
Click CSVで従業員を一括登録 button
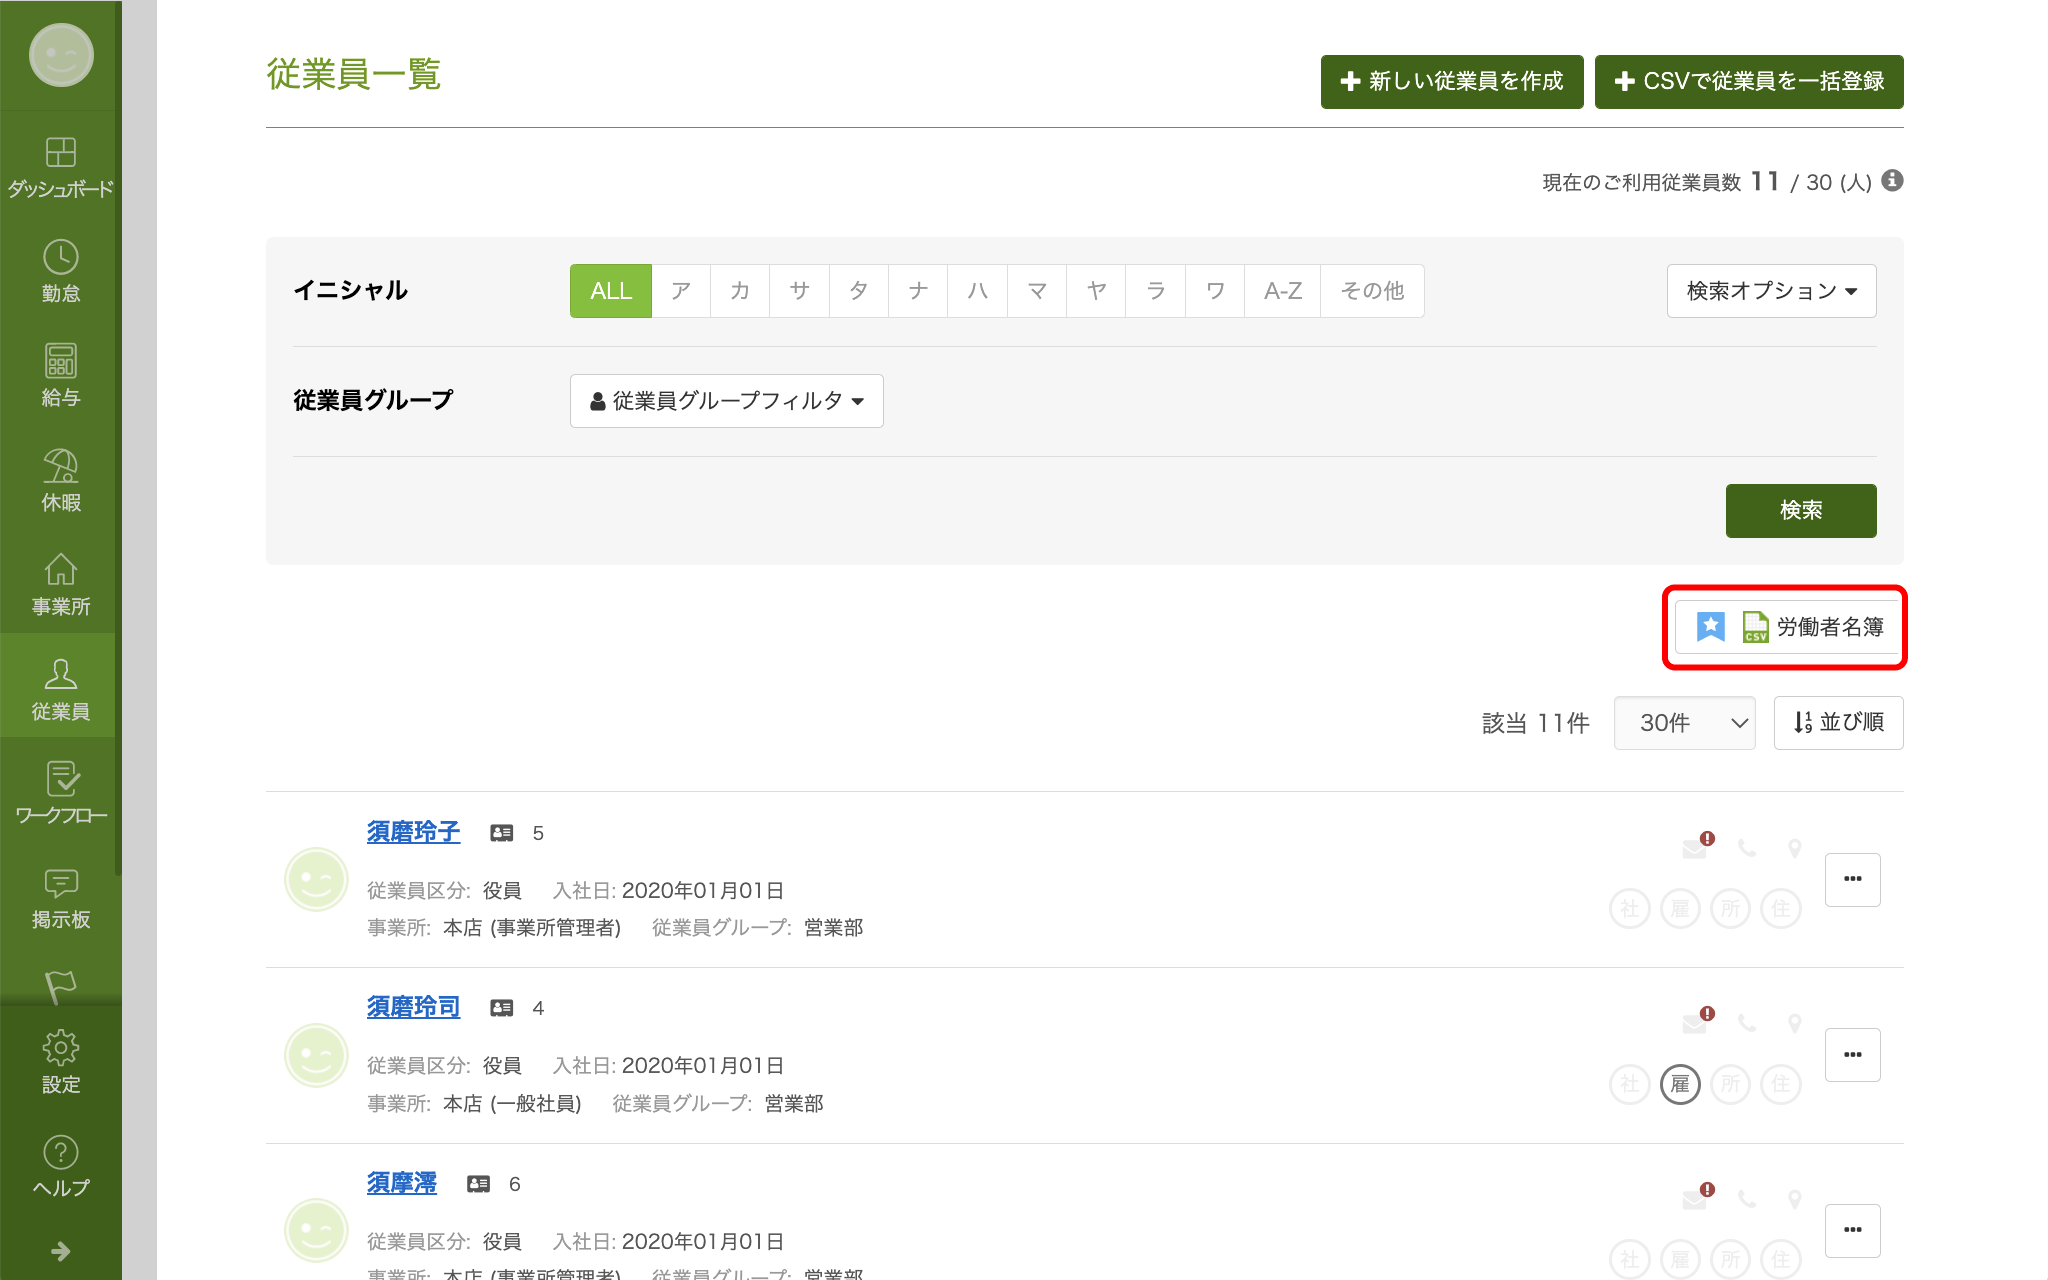(x=1749, y=82)
